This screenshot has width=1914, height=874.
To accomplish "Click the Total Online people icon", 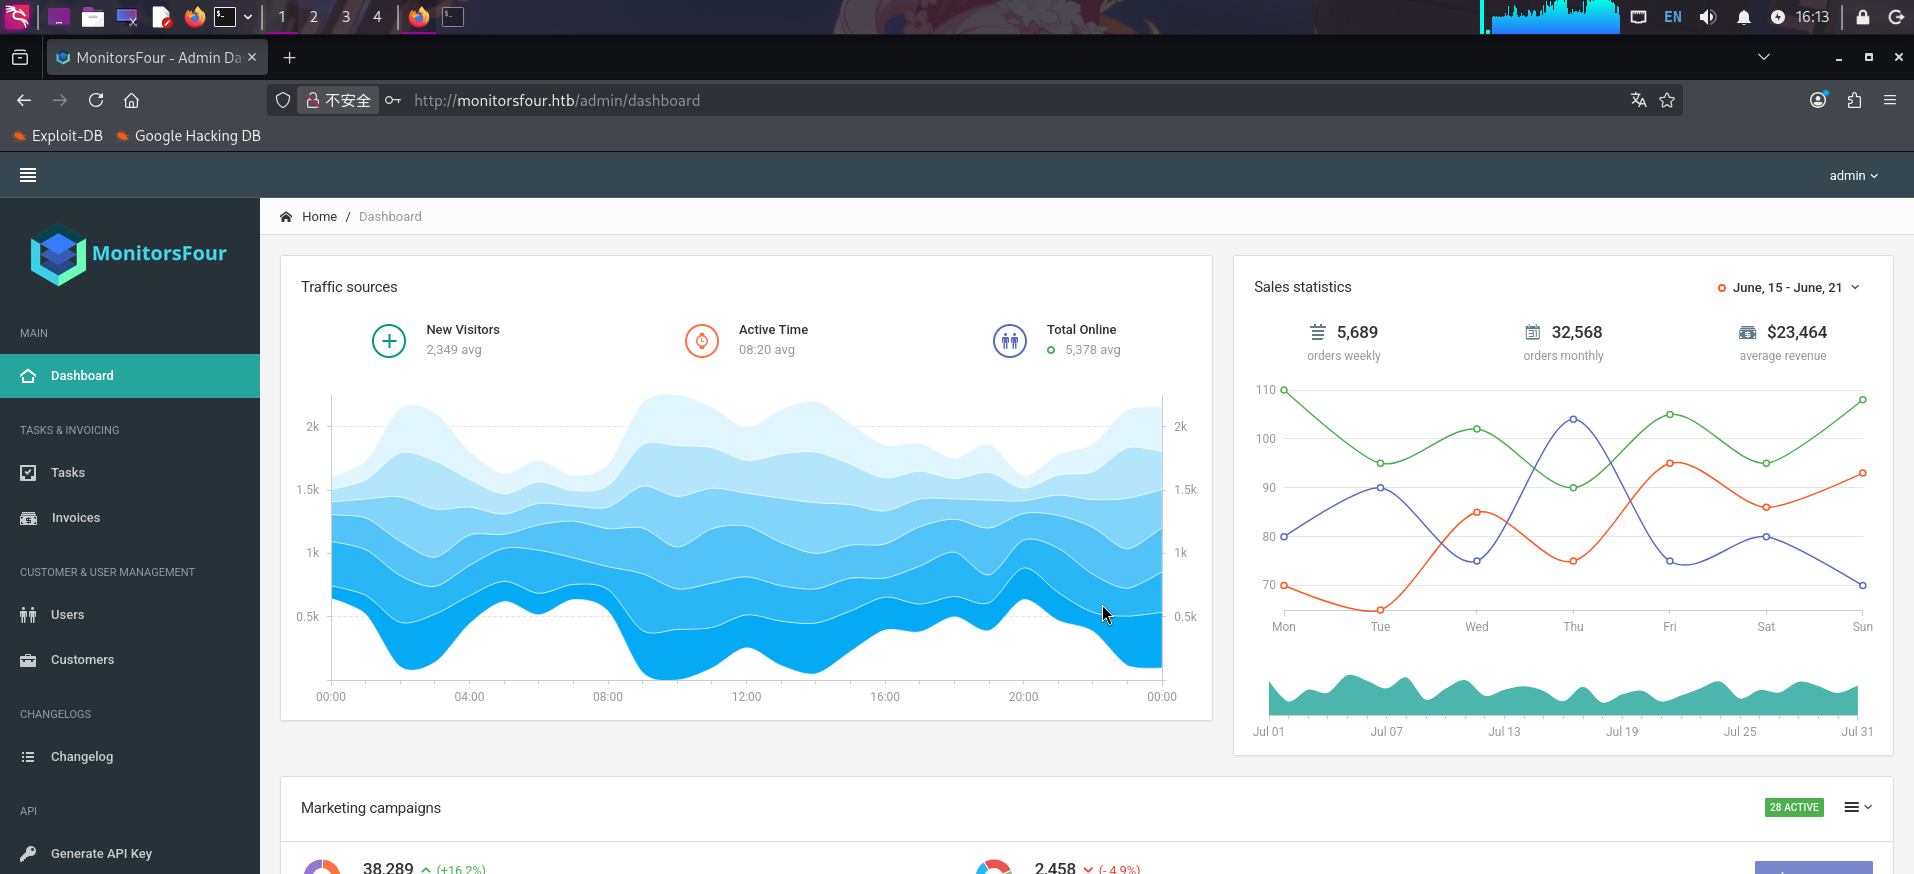I will 1010,341.
